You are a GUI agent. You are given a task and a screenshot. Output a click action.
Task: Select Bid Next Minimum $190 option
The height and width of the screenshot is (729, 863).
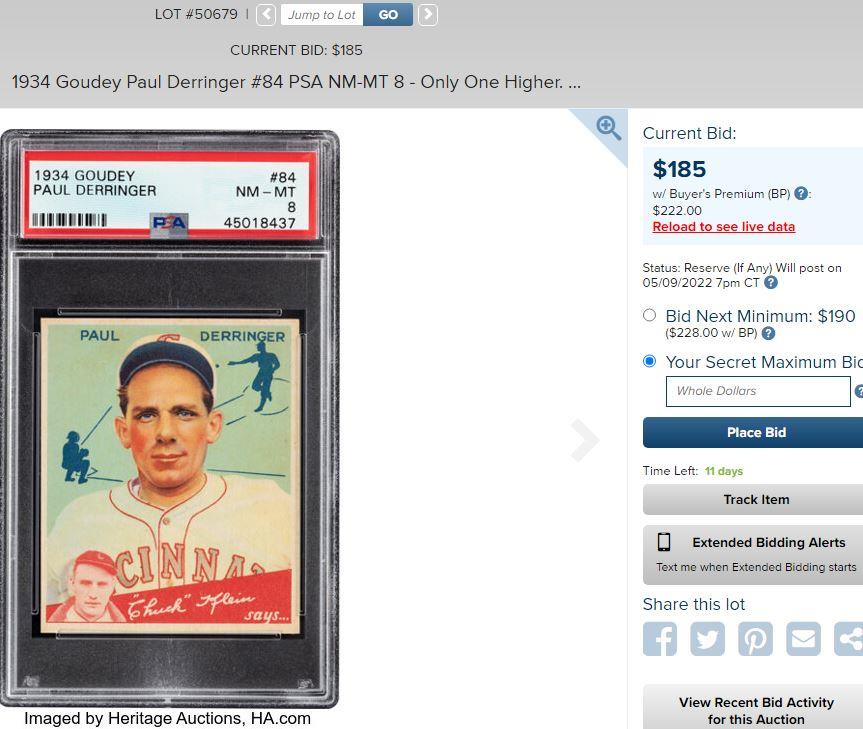pyautogui.click(x=649, y=315)
